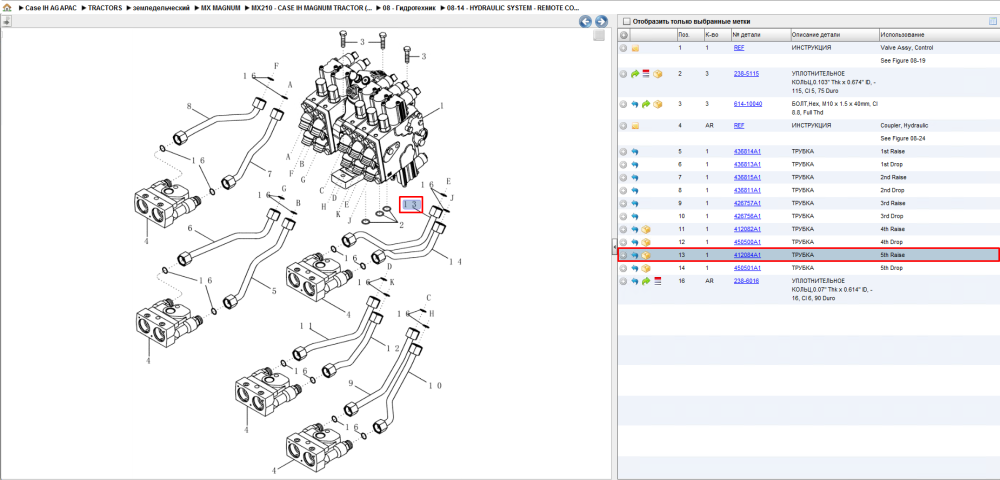Click folder icon in position 1 row
1000x480 pixels.
click(x=635, y=48)
